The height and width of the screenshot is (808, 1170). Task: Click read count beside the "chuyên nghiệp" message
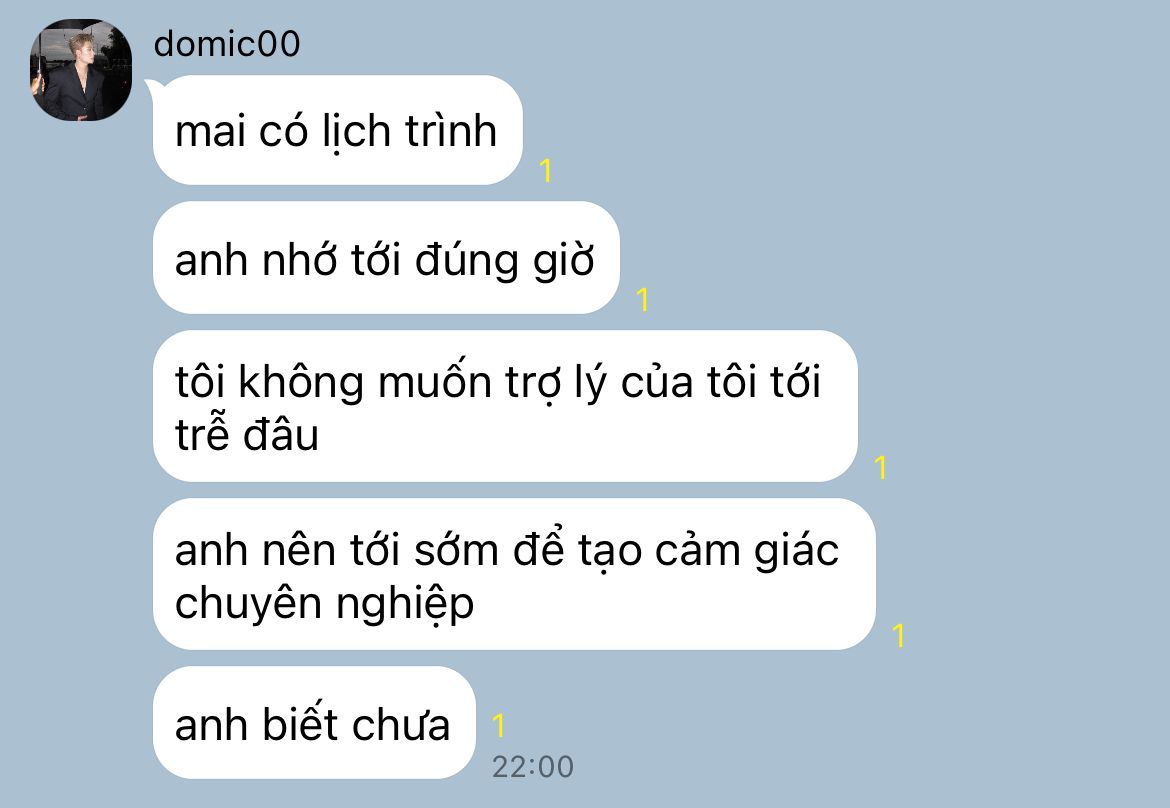click(x=898, y=636)
